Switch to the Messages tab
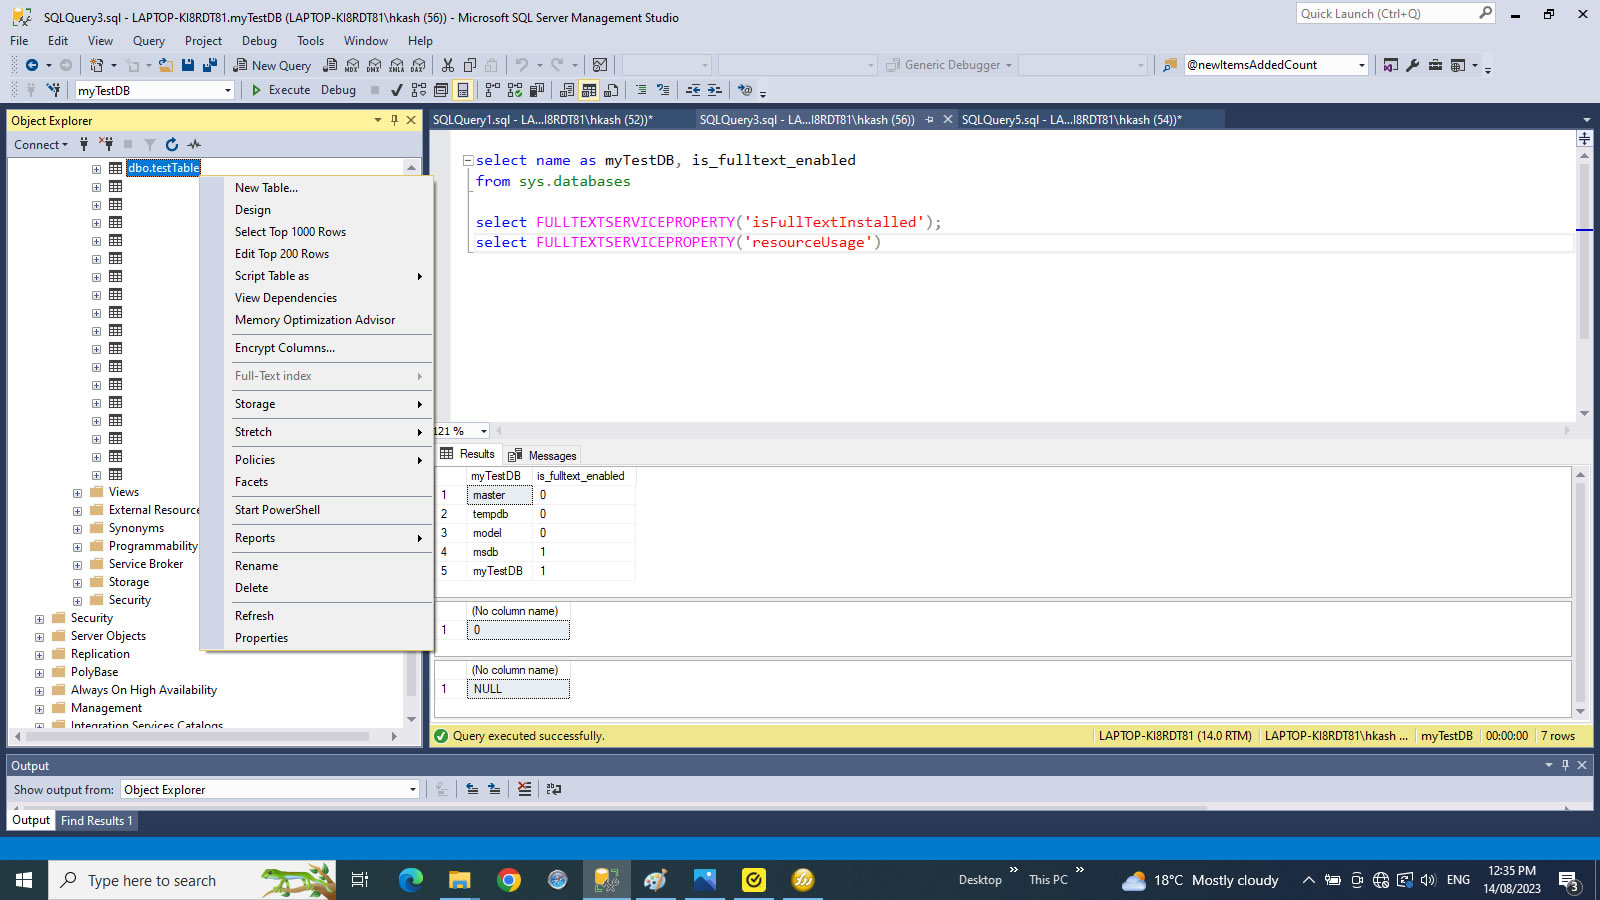 coord(543,455)
